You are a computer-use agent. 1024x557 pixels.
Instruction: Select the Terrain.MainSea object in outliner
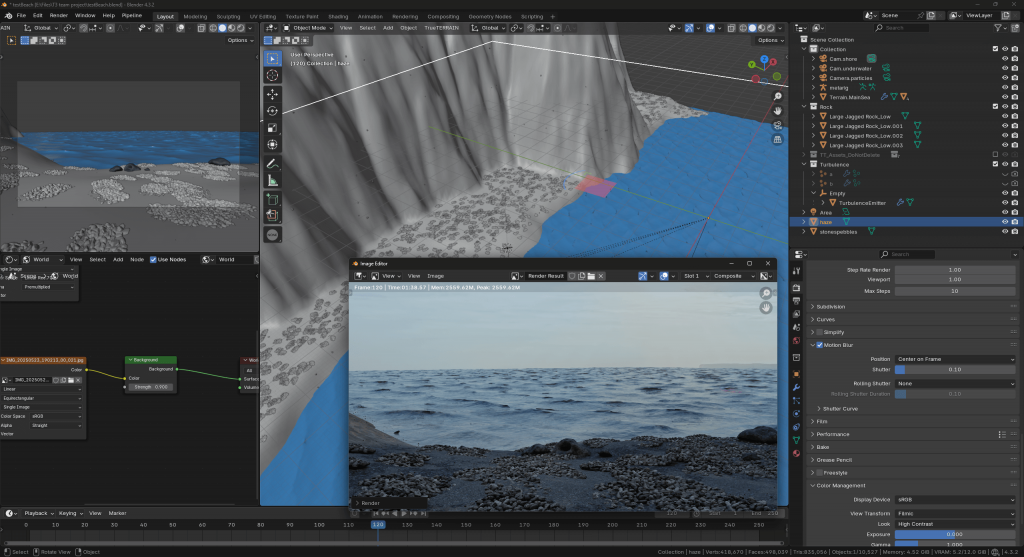[x=849, y=97]
